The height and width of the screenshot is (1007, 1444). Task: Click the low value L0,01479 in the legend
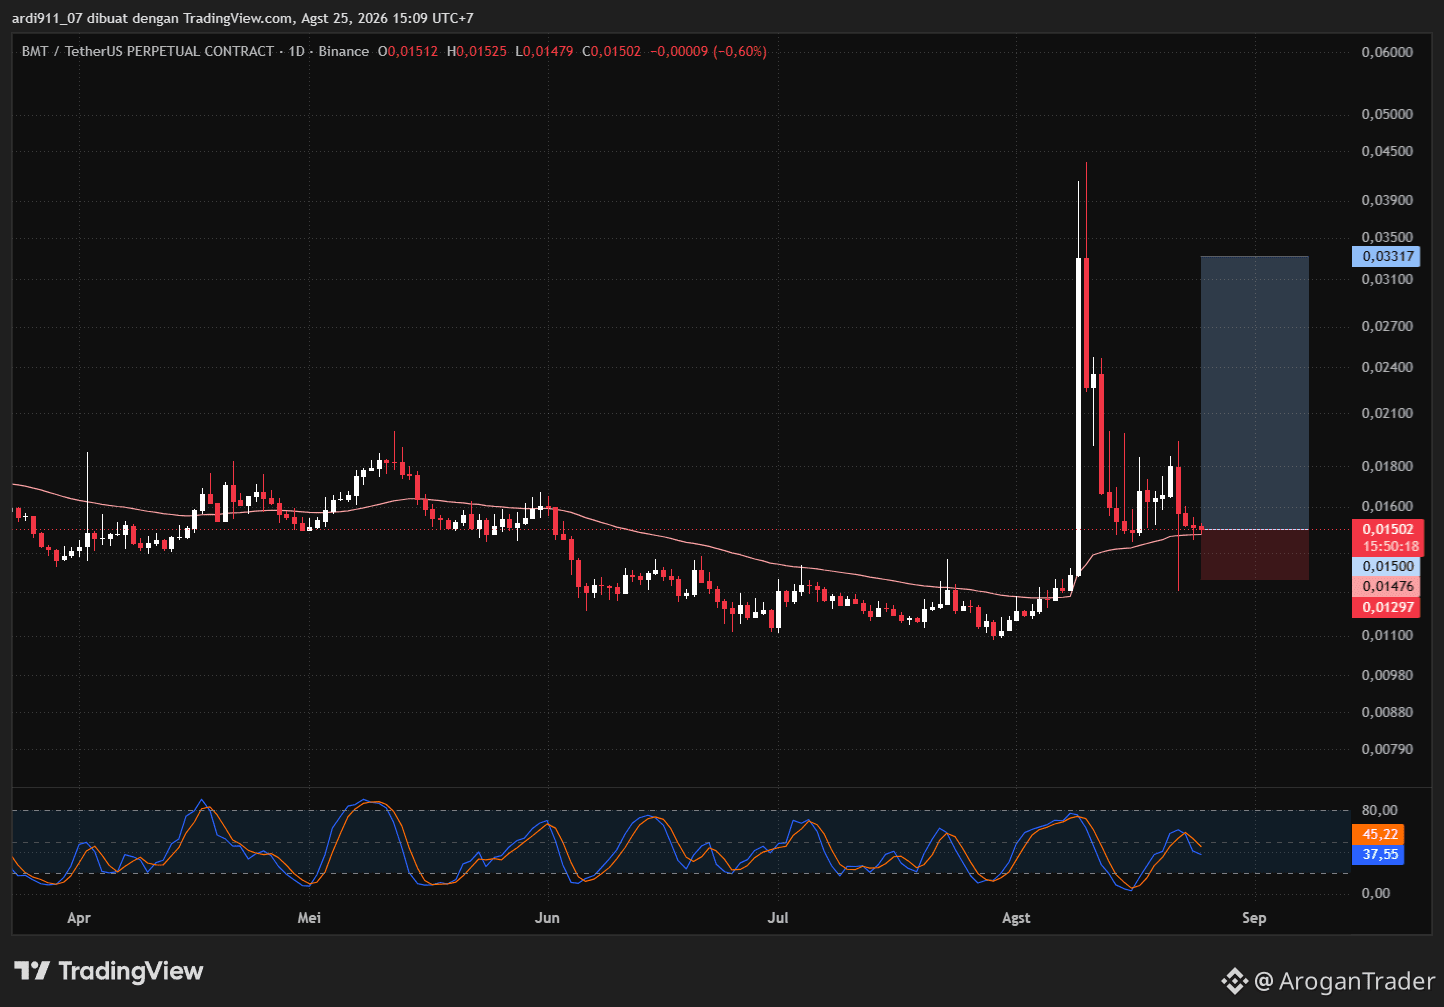tap(544, 51)
